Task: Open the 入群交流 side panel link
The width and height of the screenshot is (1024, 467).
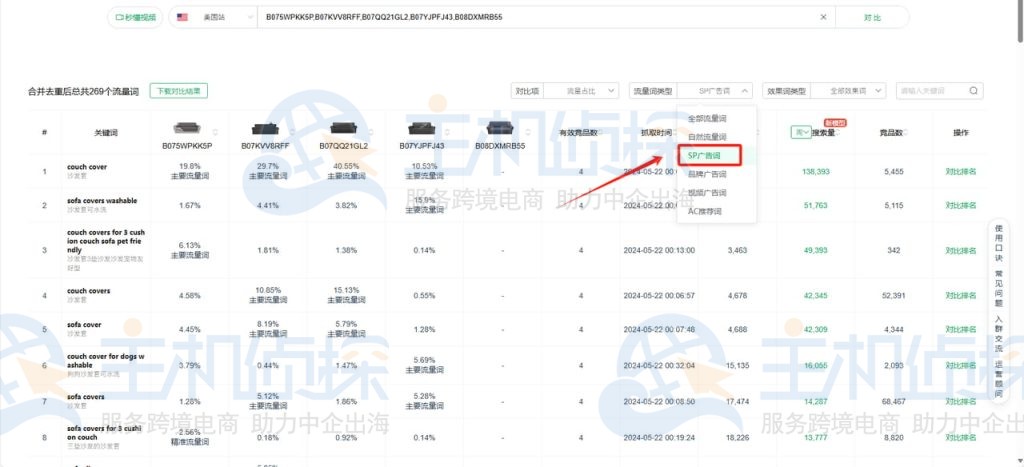Action: click(998, 334)
